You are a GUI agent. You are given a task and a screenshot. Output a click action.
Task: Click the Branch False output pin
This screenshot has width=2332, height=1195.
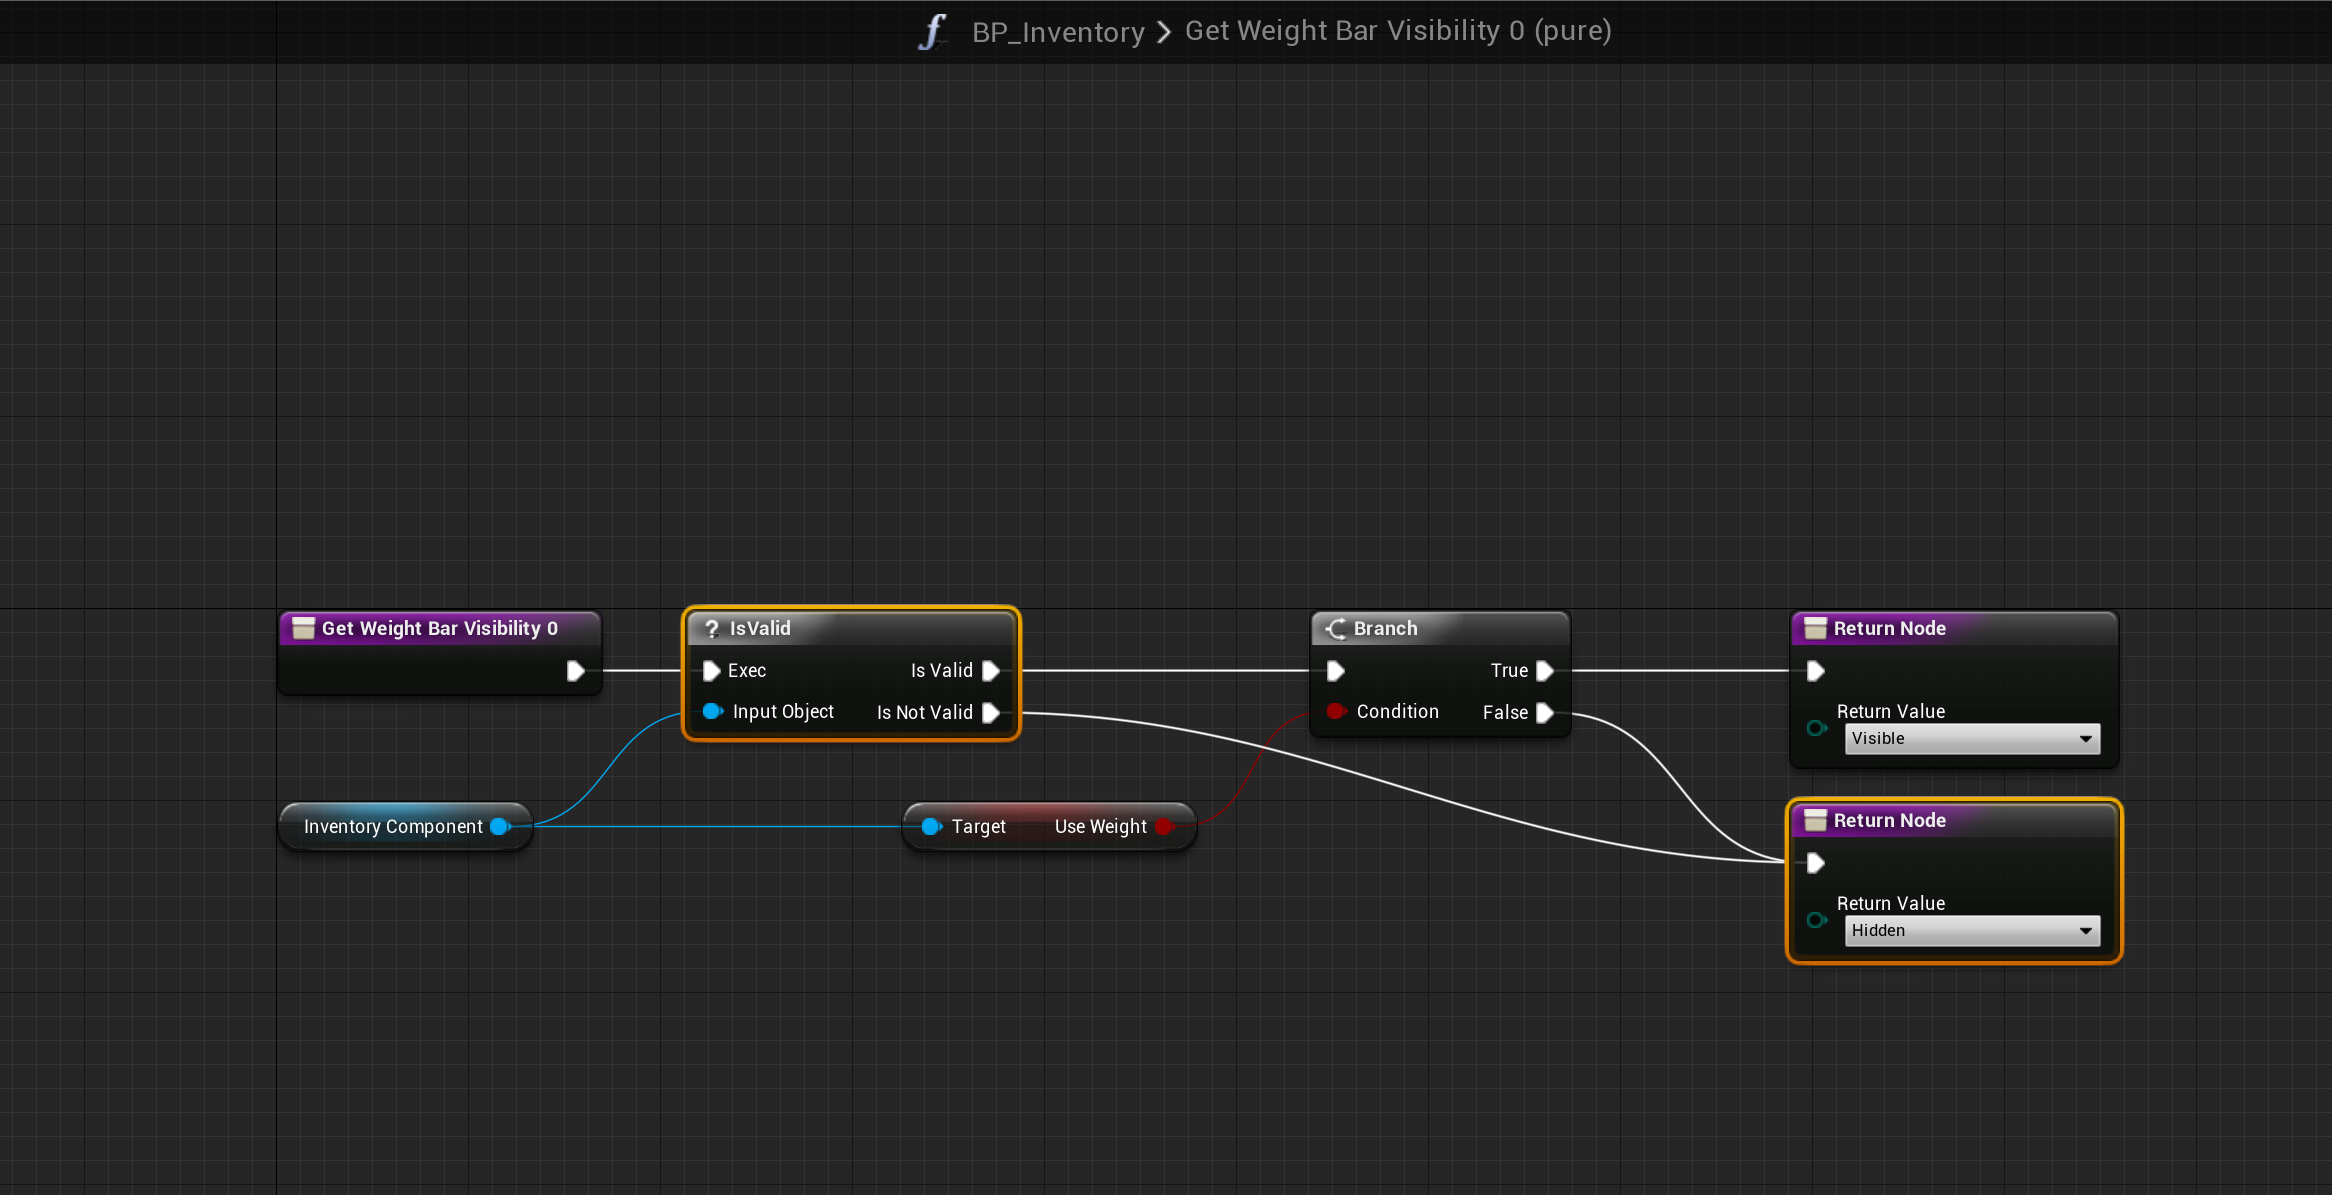pos(1545,713)
